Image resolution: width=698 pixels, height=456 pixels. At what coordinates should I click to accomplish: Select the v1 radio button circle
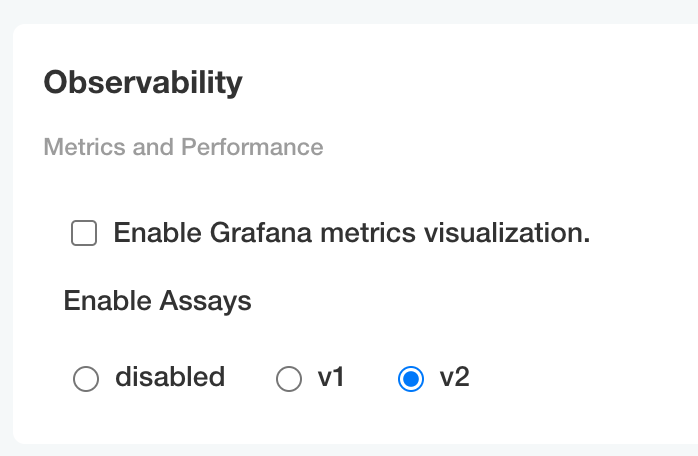(288, 379)
